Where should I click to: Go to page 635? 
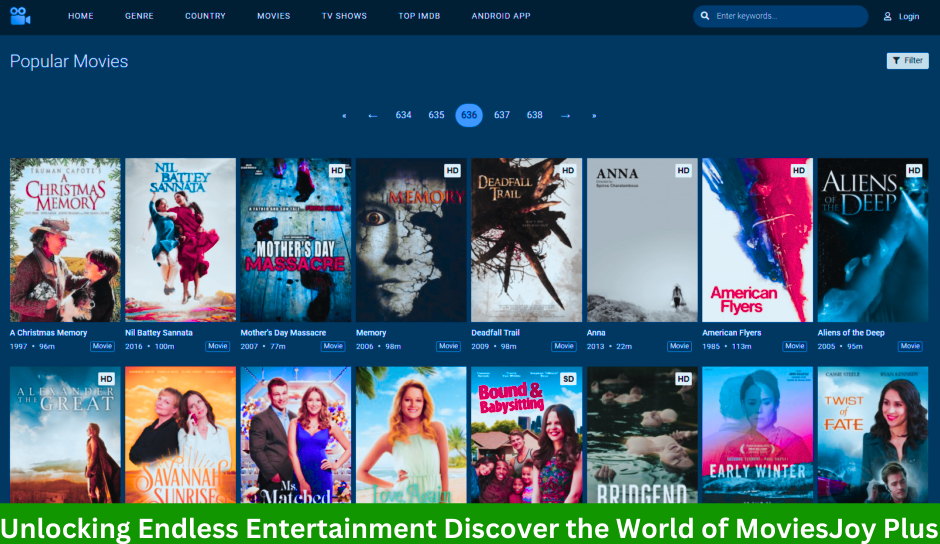click(436, 115)
